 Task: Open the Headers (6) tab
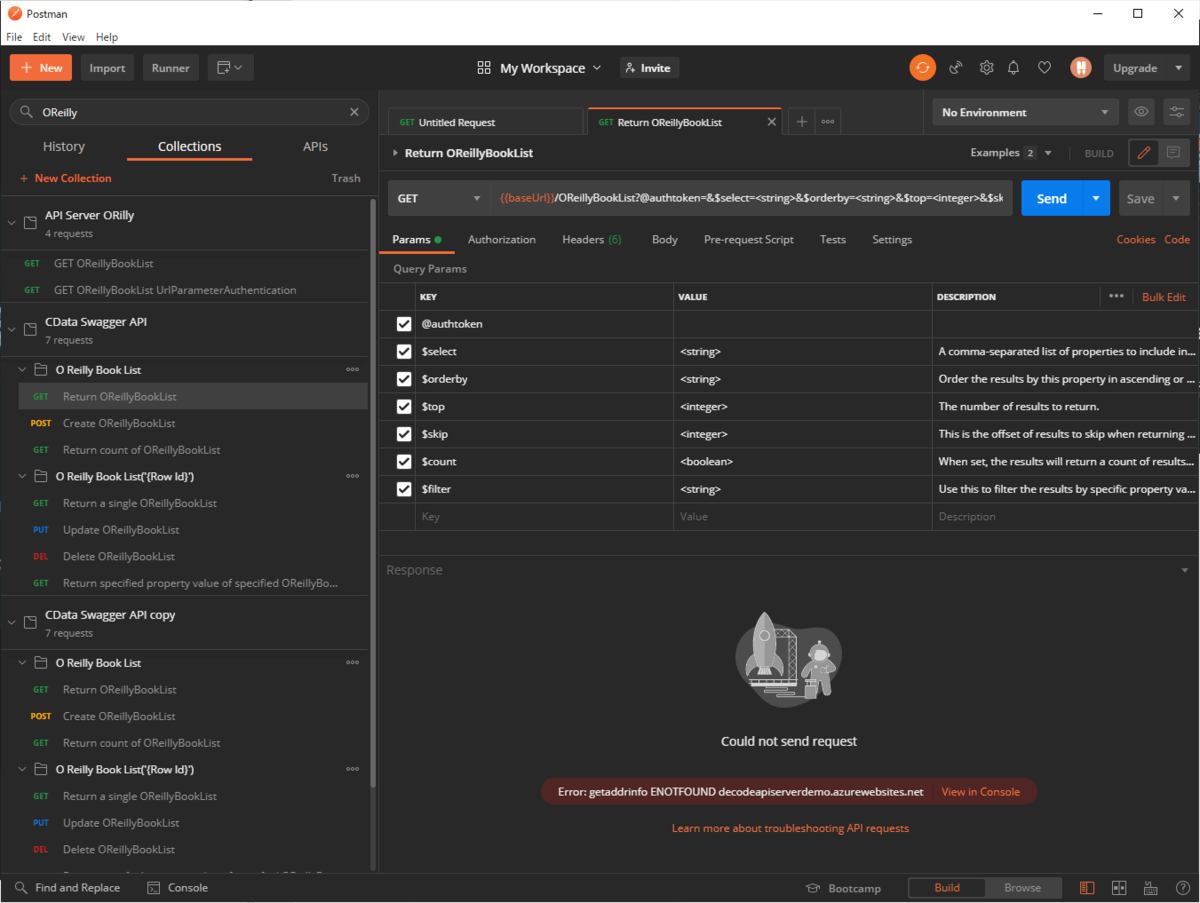(592, 239)
